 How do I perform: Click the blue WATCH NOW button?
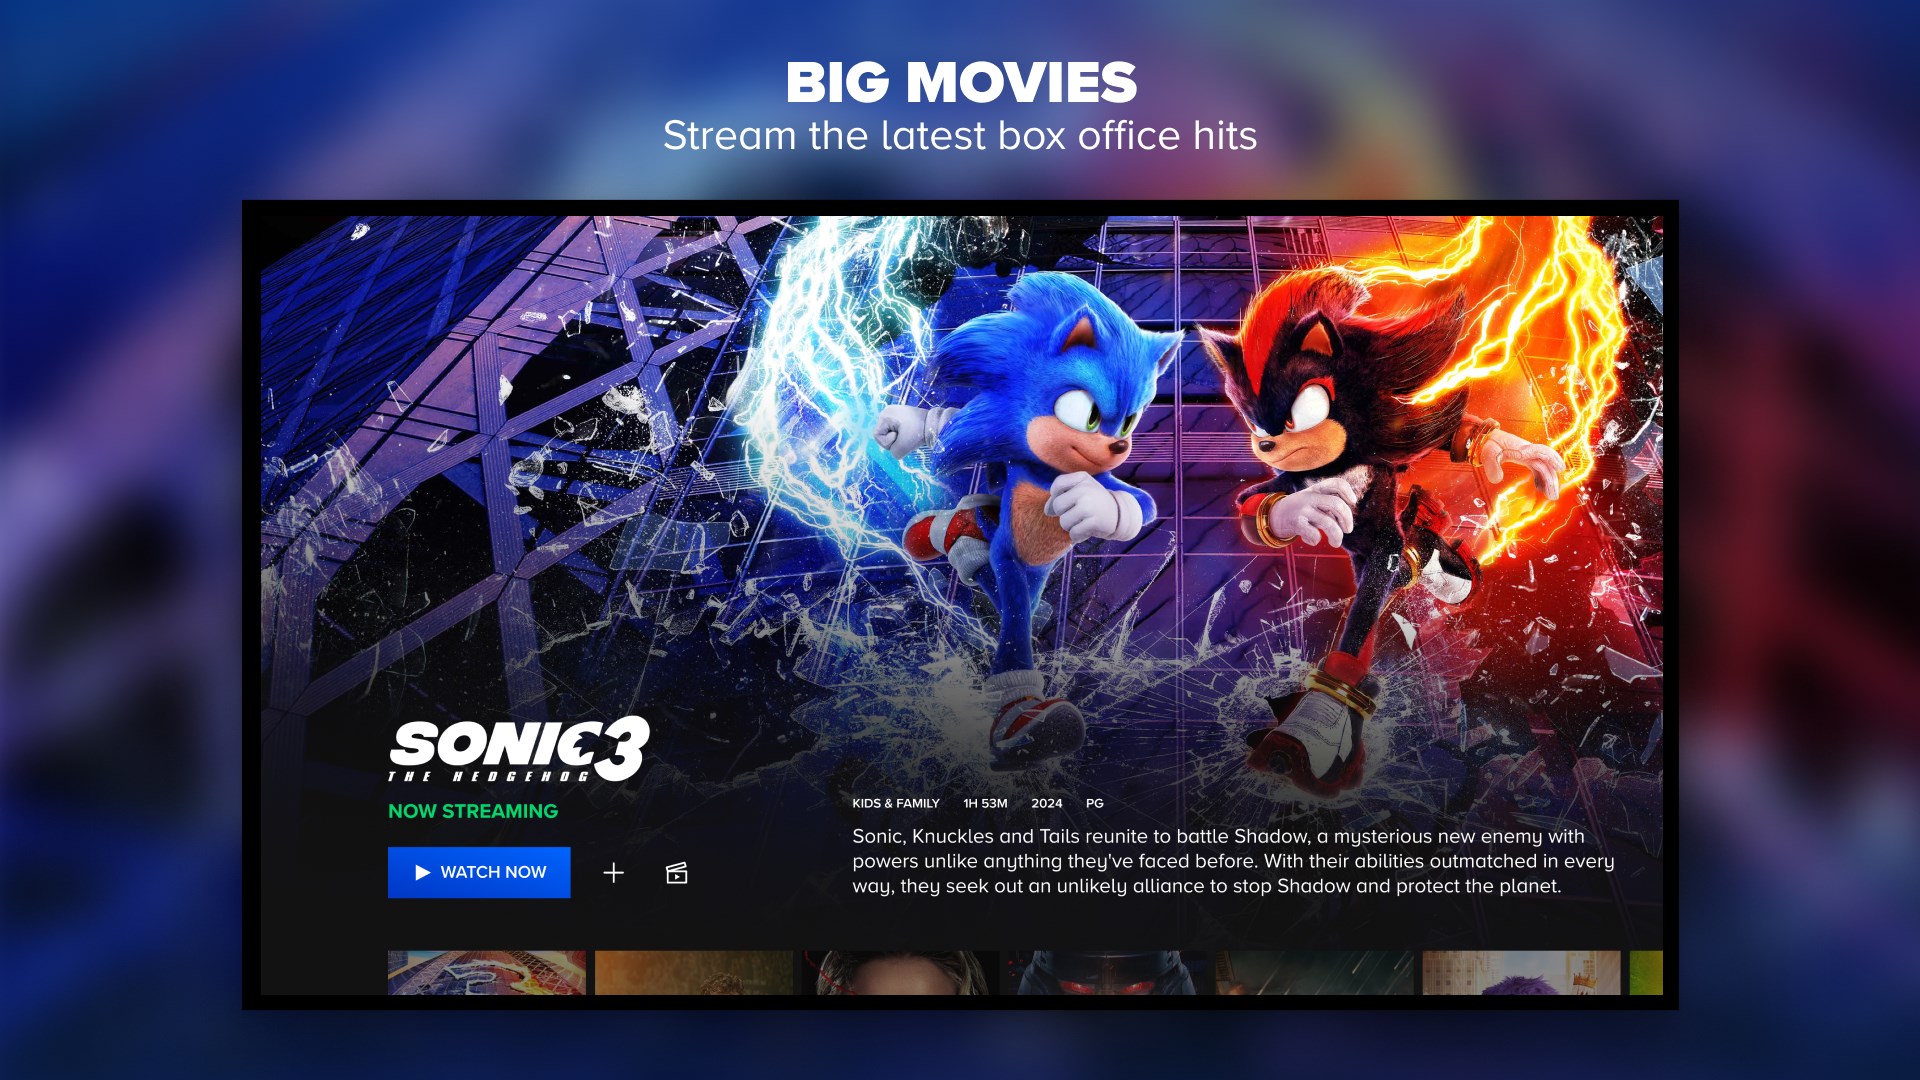click(479, 872)
